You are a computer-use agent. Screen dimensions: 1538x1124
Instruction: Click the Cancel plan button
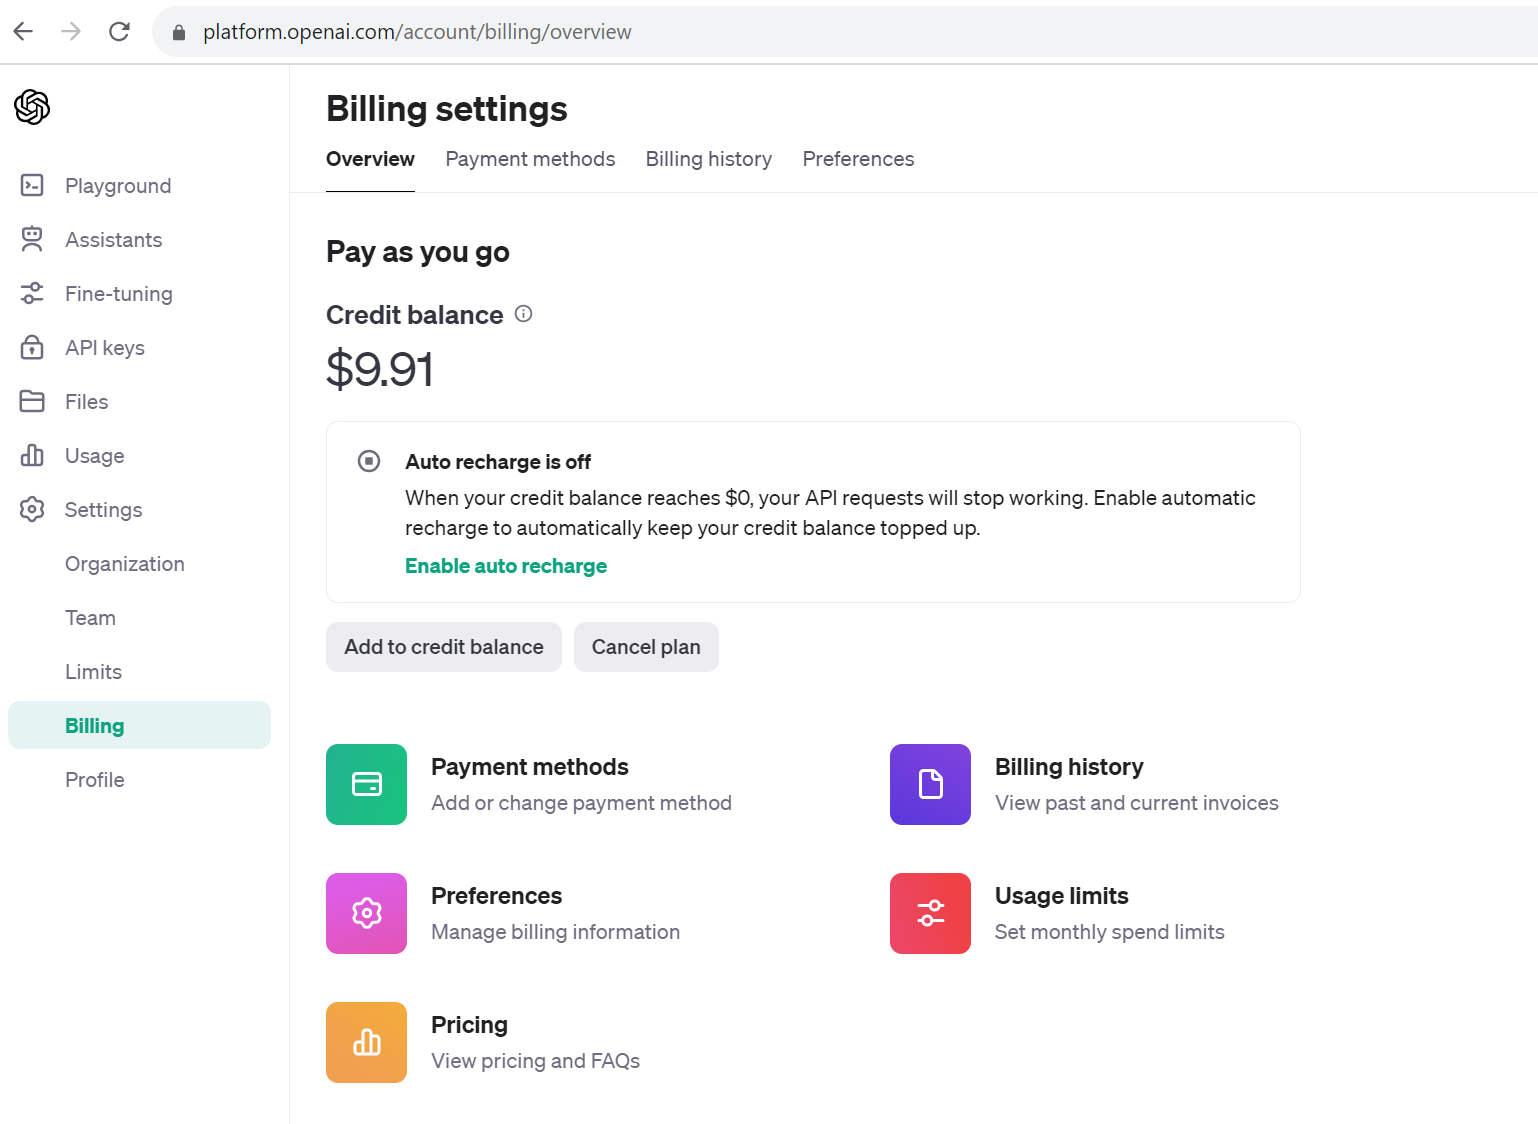(646, 647)
